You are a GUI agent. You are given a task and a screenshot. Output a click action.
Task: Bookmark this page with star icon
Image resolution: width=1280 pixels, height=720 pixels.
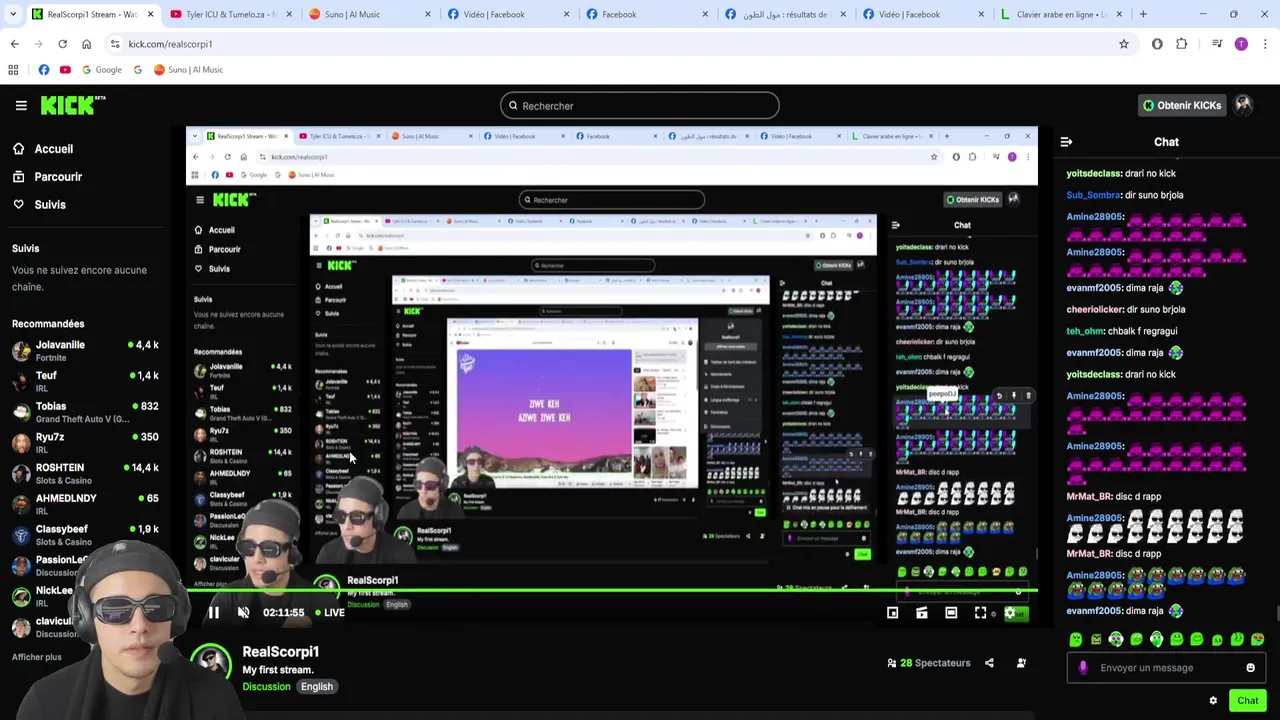pos(1123,44)
